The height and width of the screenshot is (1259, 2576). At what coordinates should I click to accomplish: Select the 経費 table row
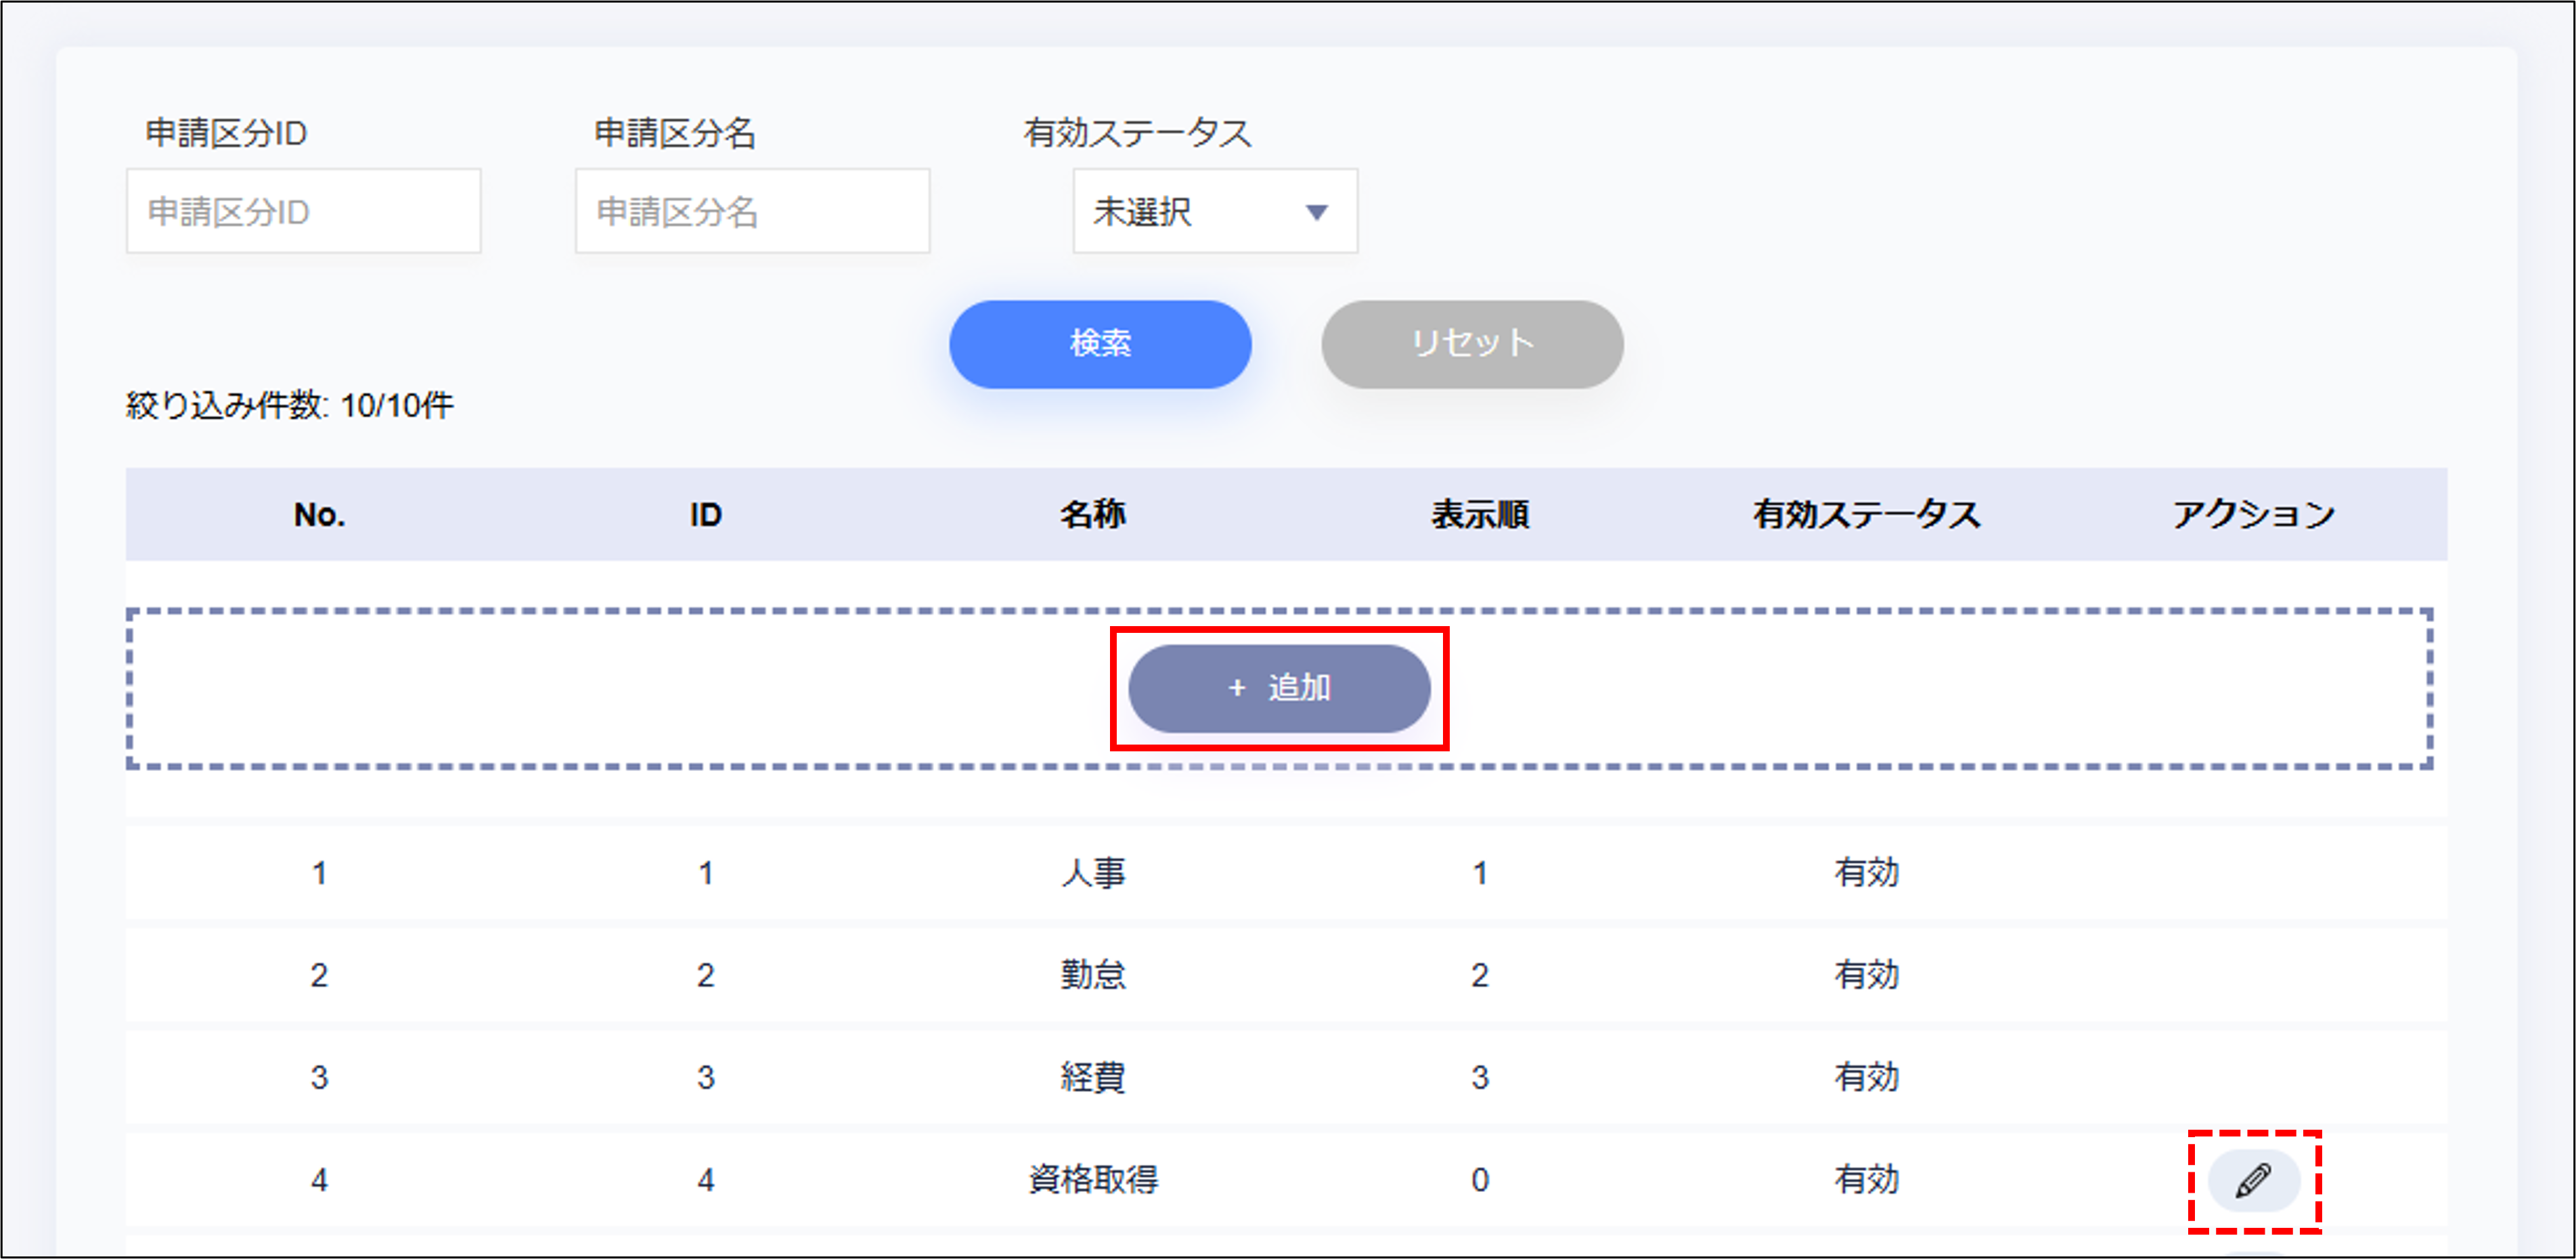coord(1092,1077)
